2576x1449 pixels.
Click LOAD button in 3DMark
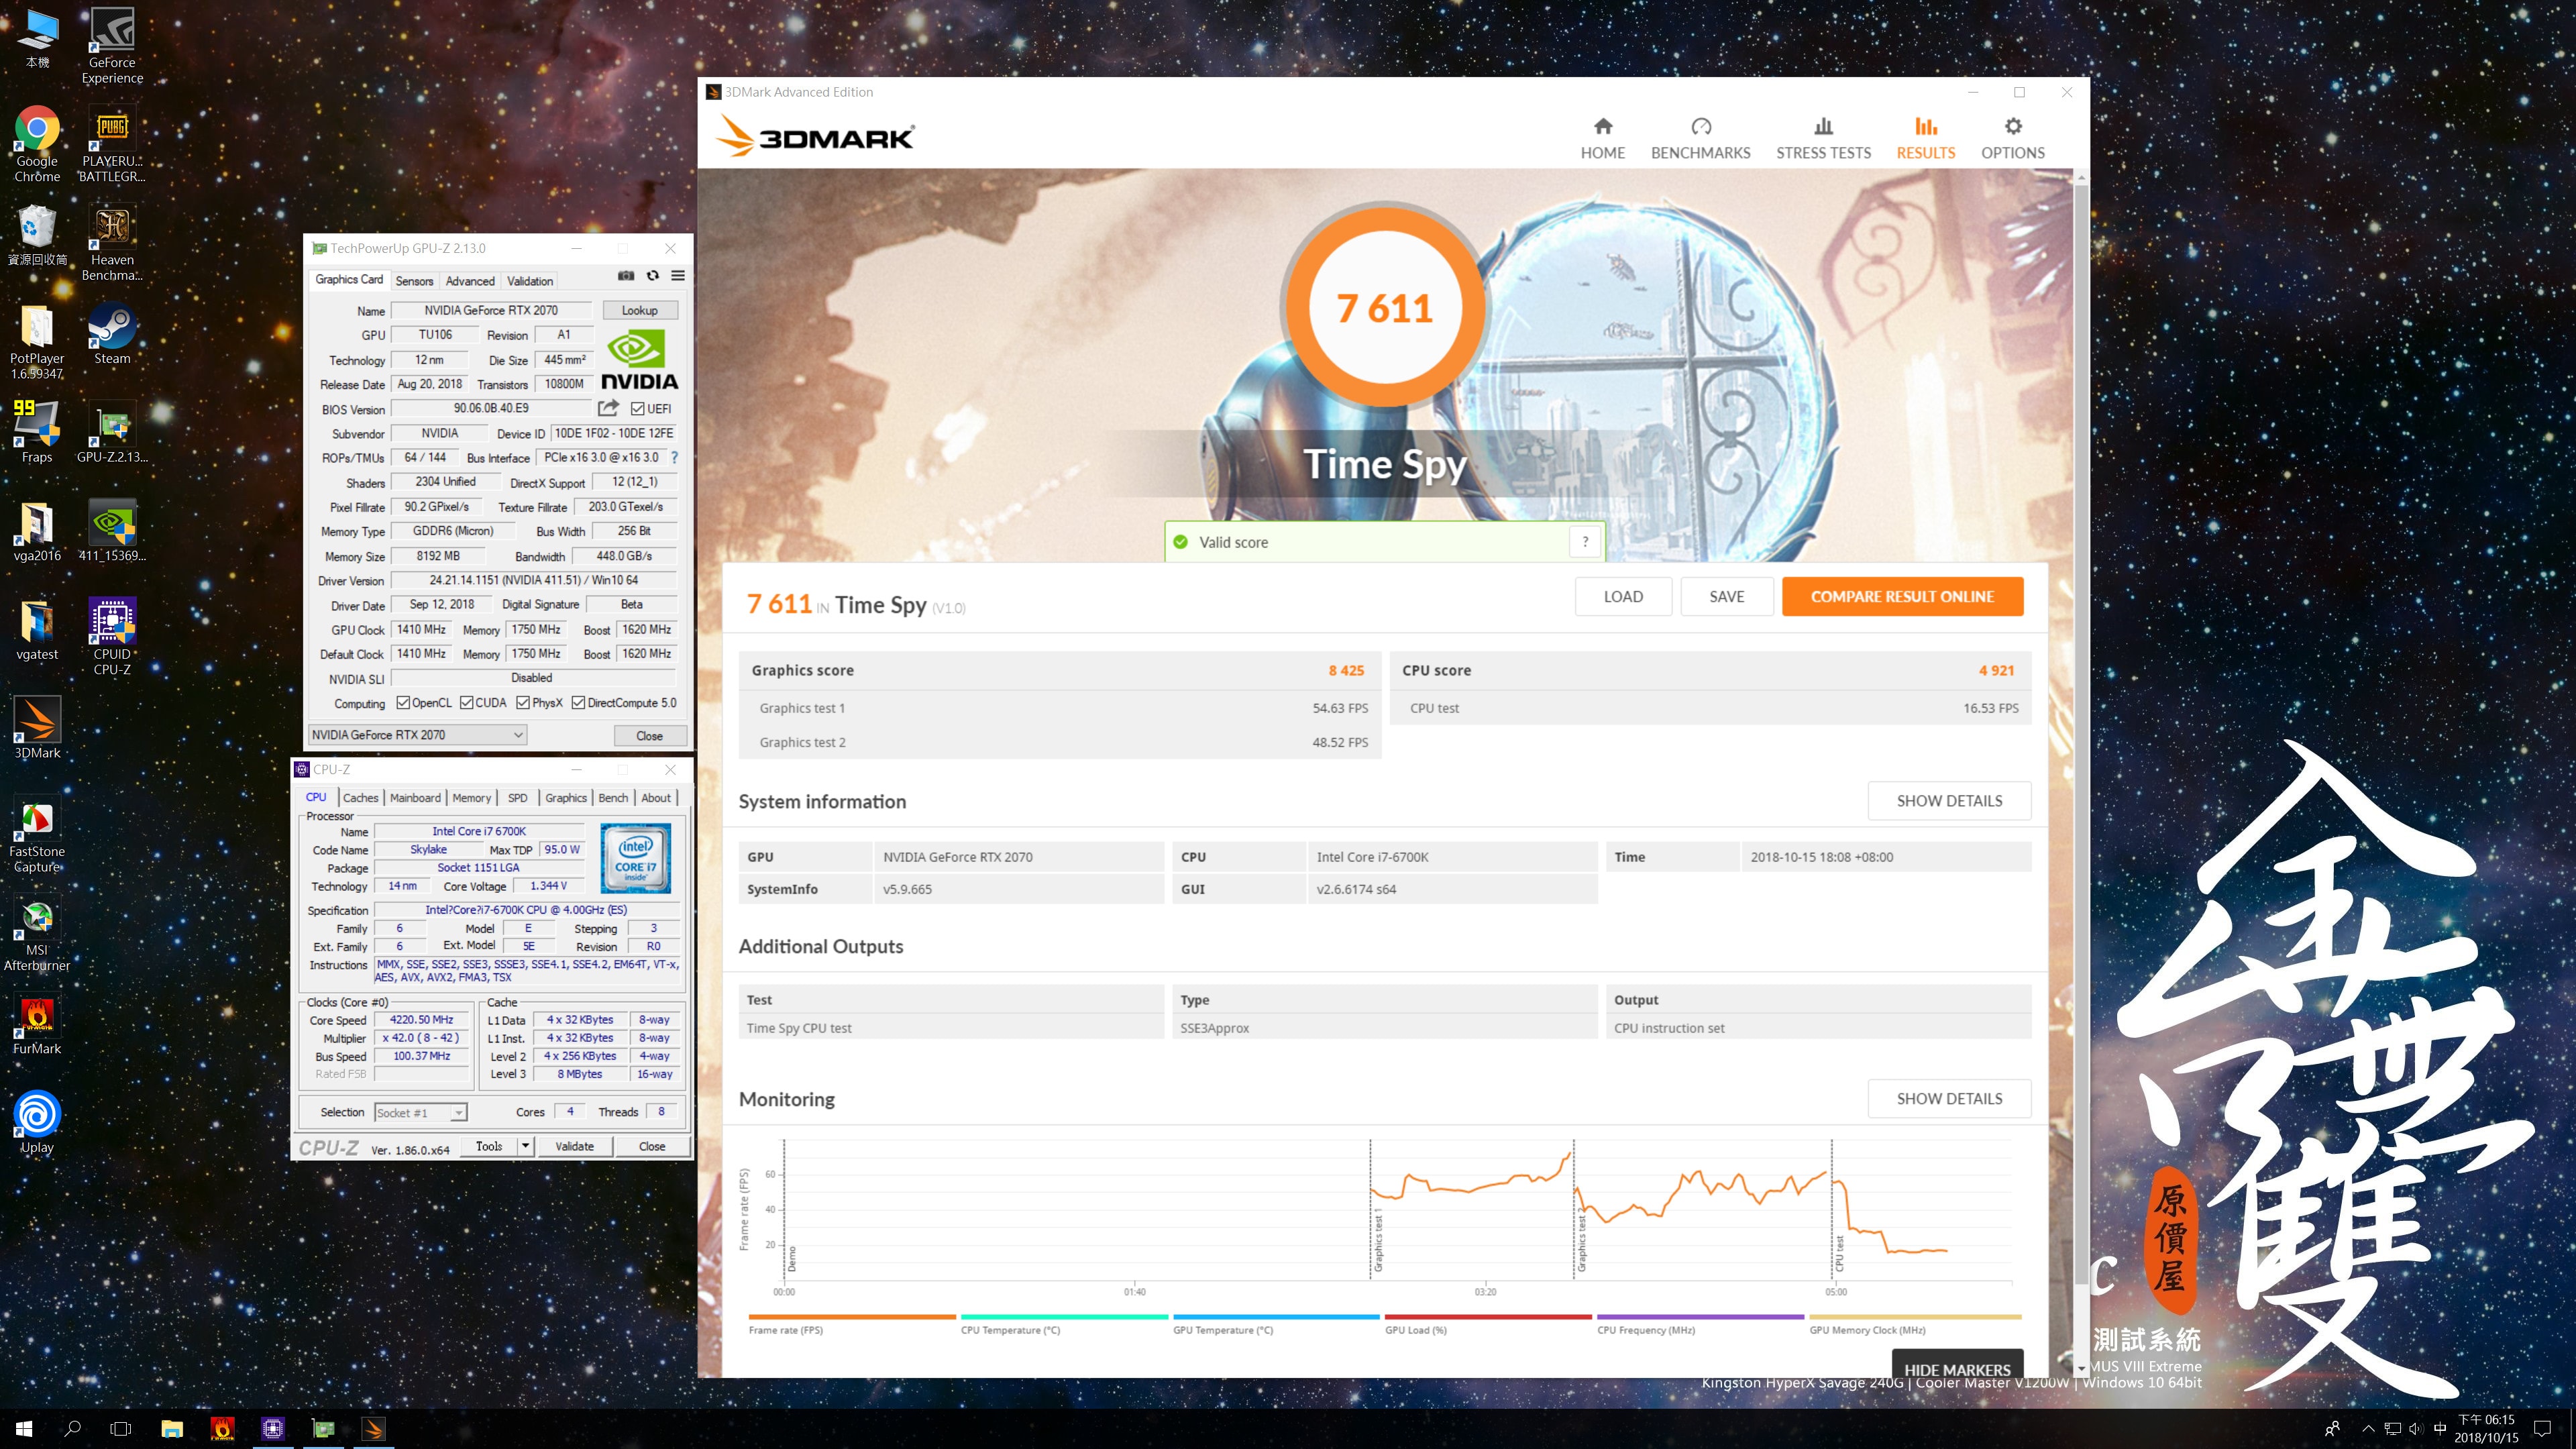click(1623, 596)
